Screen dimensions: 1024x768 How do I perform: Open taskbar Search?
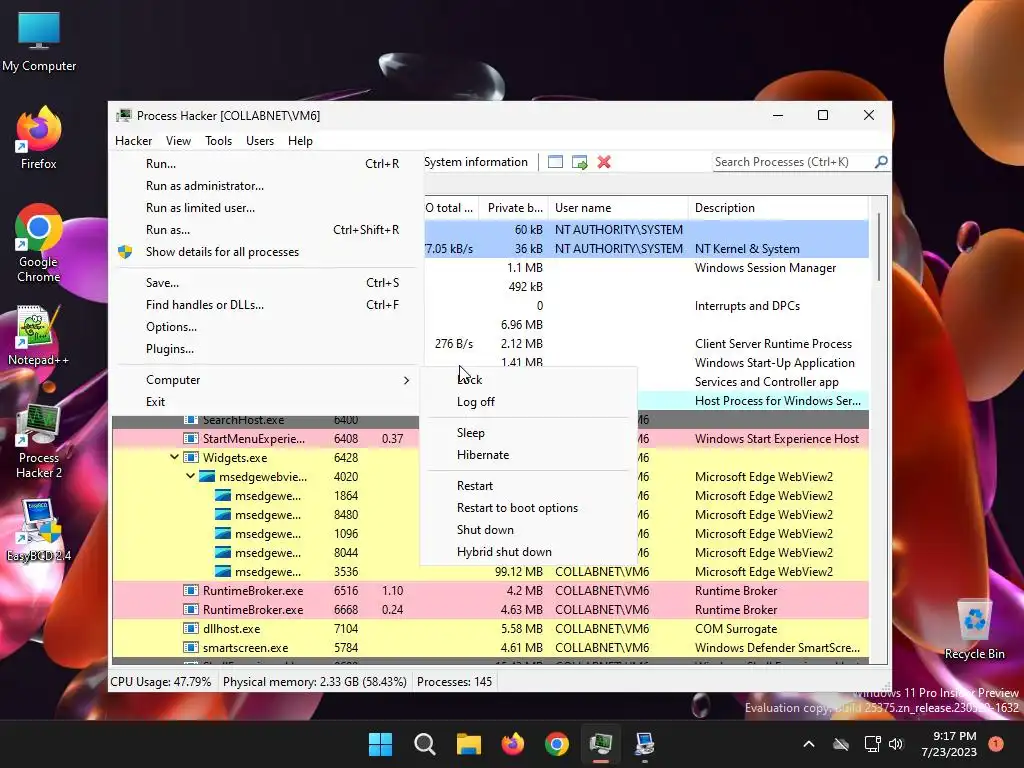424,744
